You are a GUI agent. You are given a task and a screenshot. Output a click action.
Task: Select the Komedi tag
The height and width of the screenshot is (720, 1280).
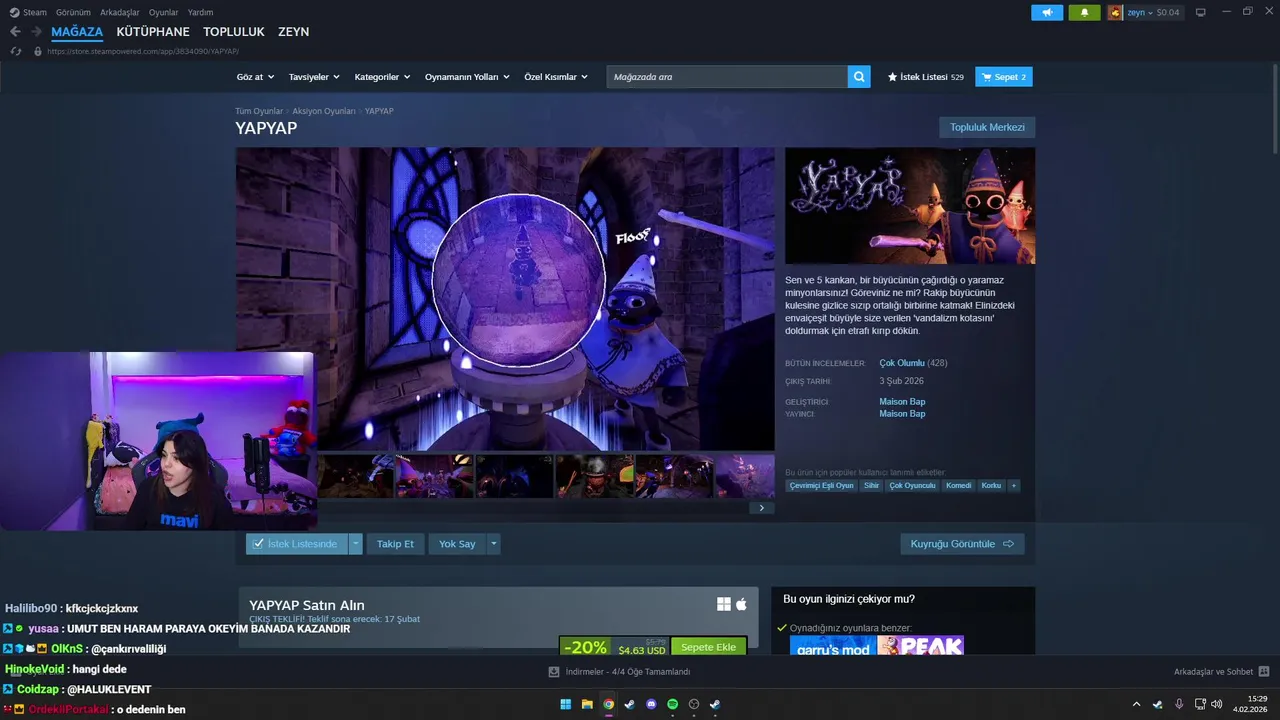[x=958, y=485]
